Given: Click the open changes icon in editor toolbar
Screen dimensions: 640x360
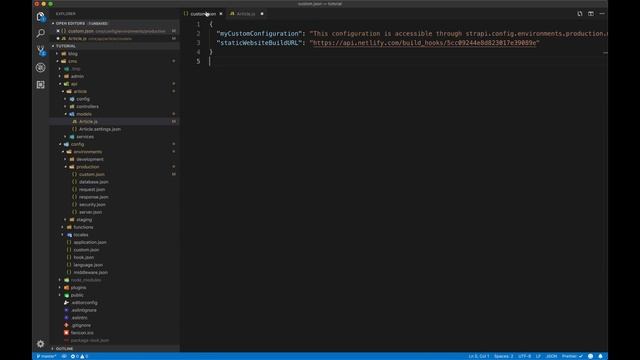Looking at the screenshot, I should (x=580, y=13).
